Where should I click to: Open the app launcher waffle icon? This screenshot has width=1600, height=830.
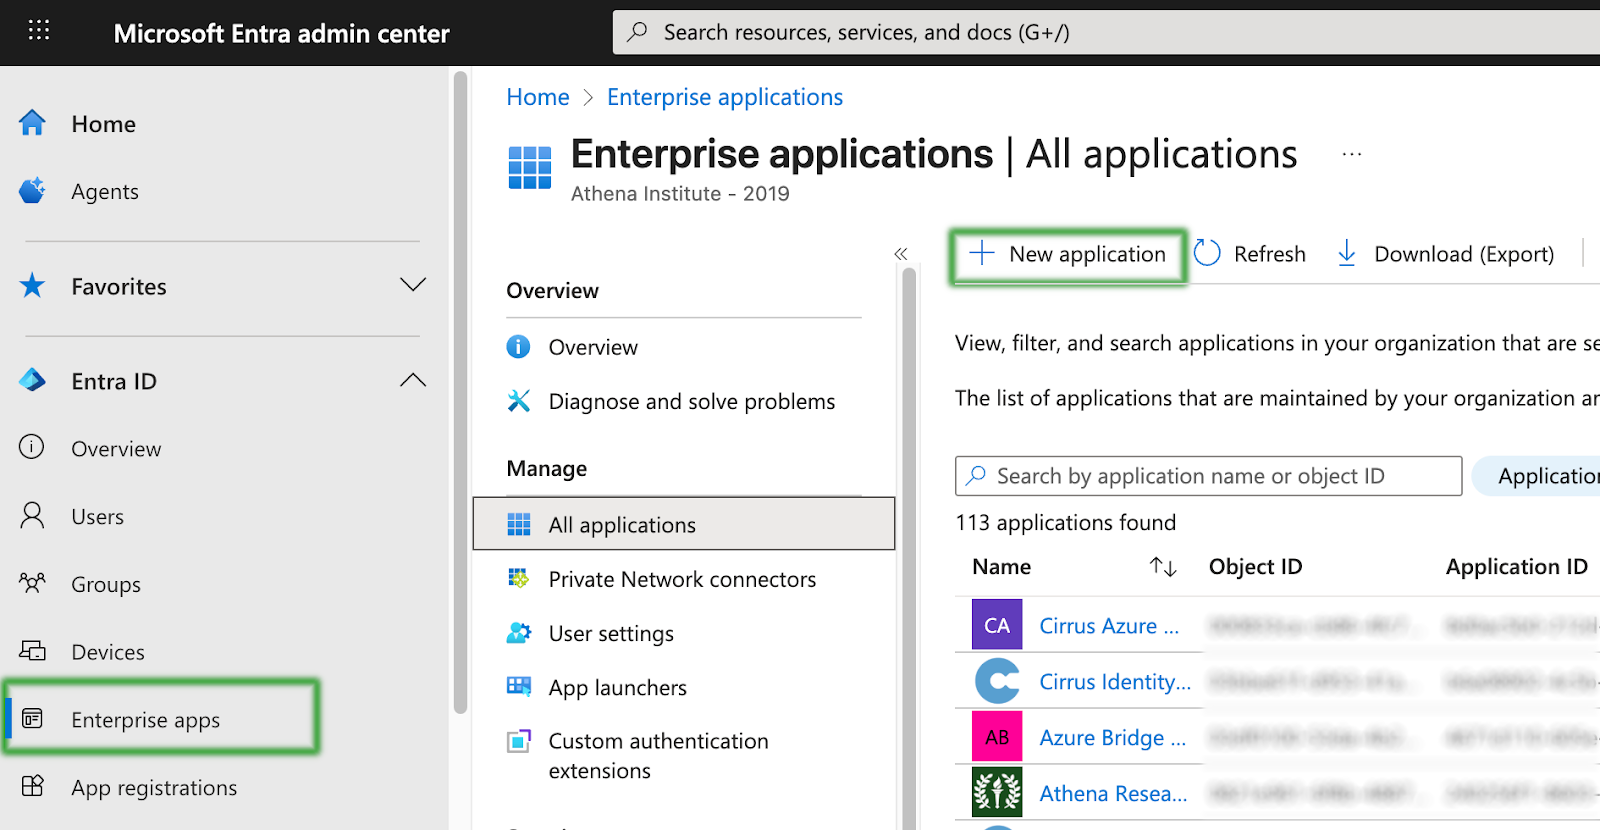point(38,30)
